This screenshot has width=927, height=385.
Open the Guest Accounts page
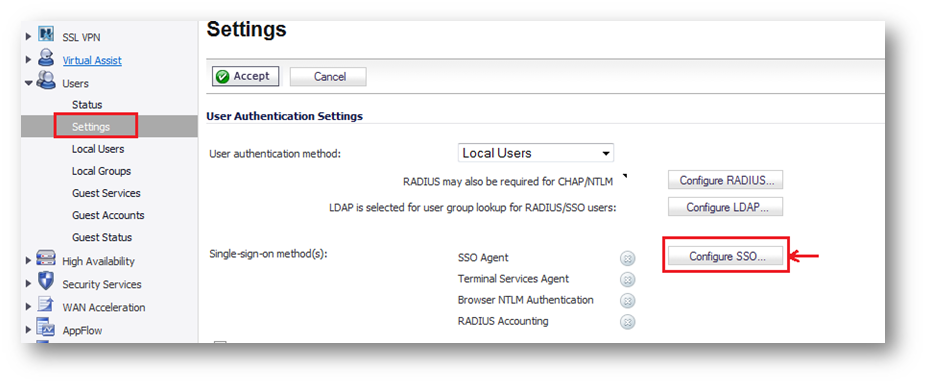(108, 215)
